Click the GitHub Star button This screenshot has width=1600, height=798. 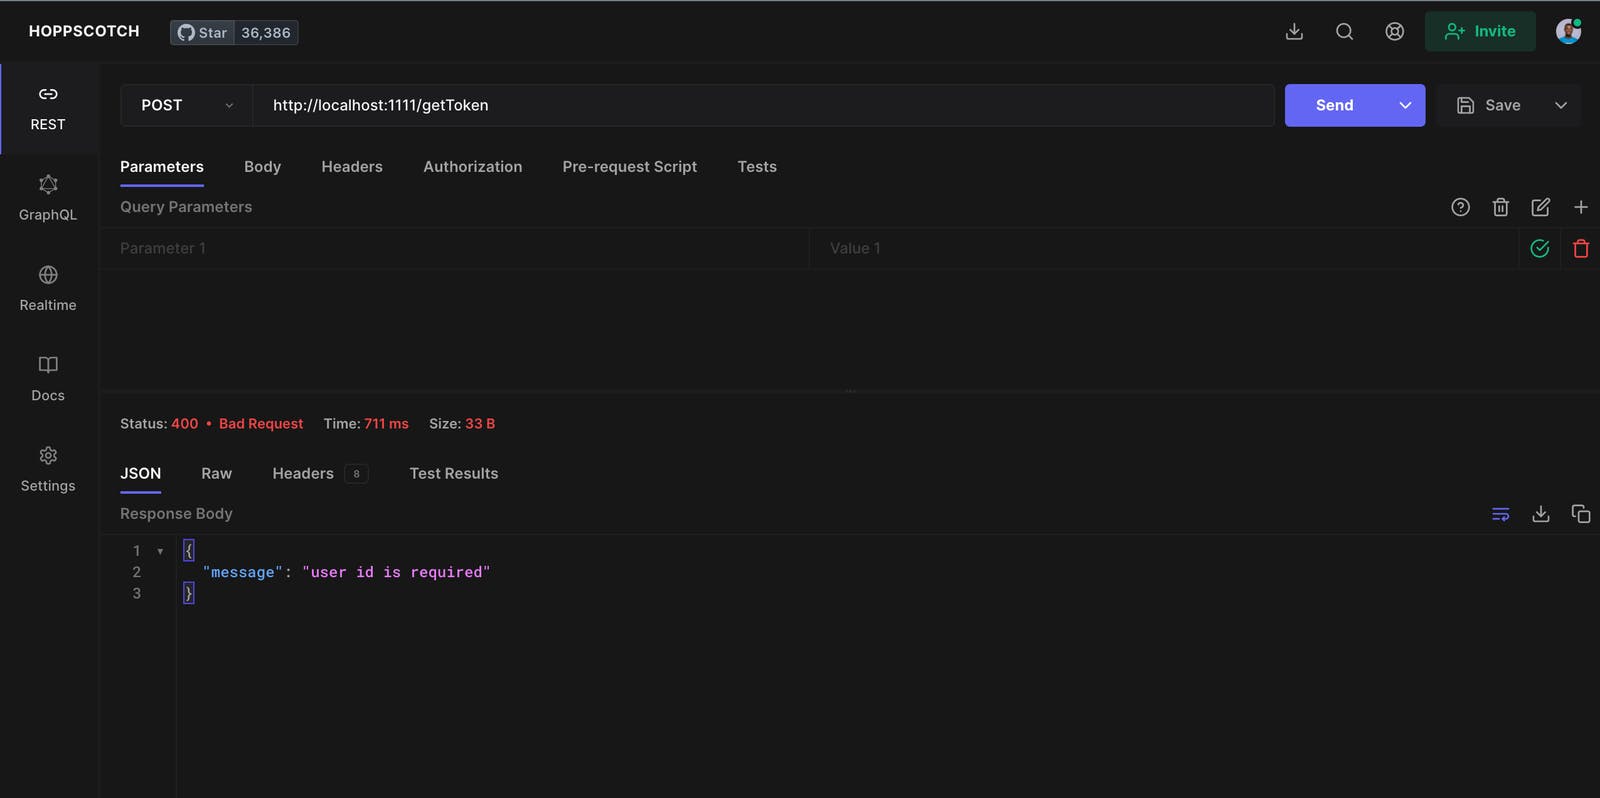(x=202, y=33)
